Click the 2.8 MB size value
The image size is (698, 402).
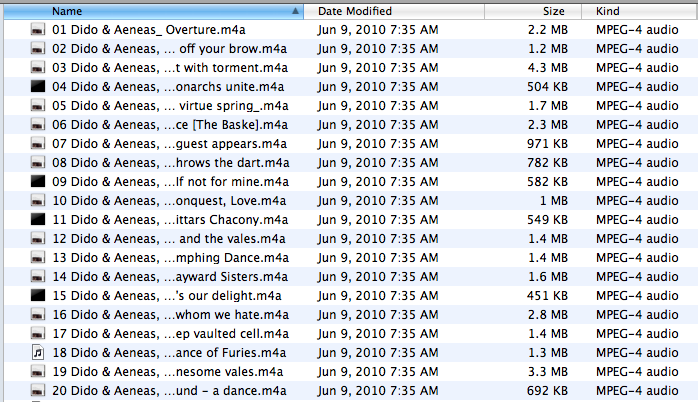point(548,314)
